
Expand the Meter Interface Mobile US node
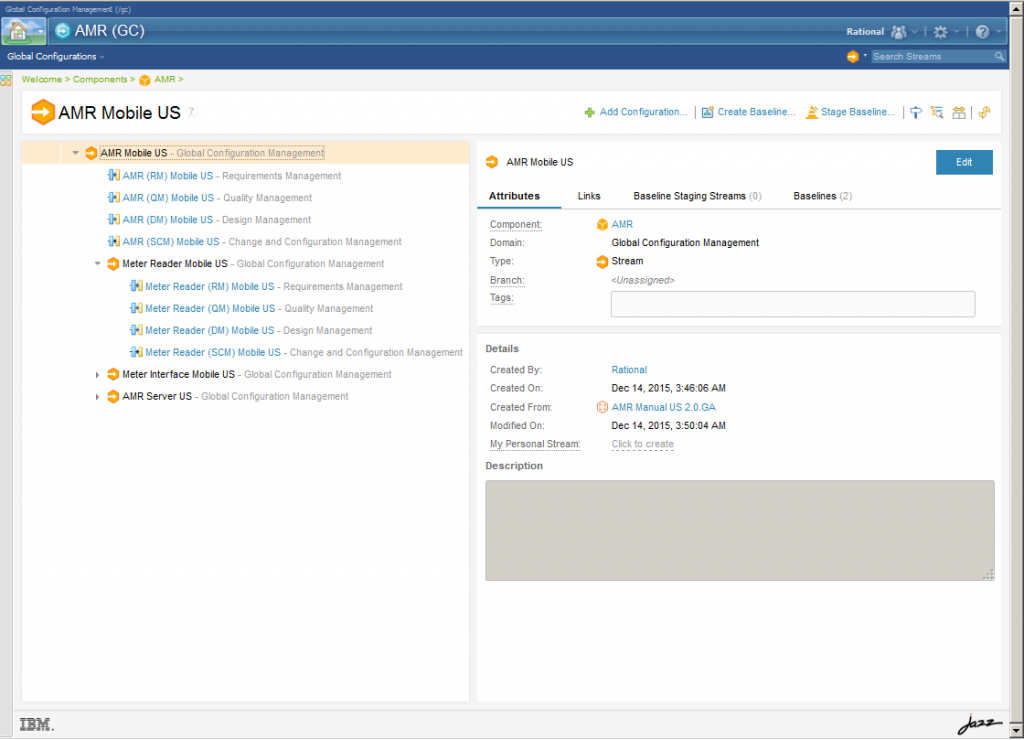pos(97,375)
